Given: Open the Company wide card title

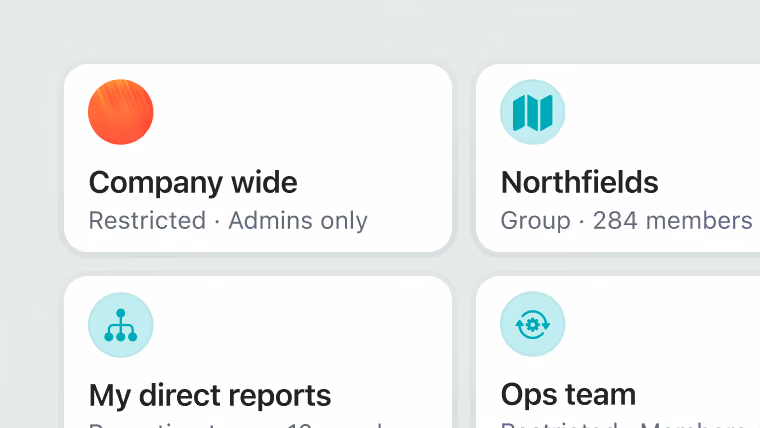Looking at the screenshot, I should coord(193,183).
